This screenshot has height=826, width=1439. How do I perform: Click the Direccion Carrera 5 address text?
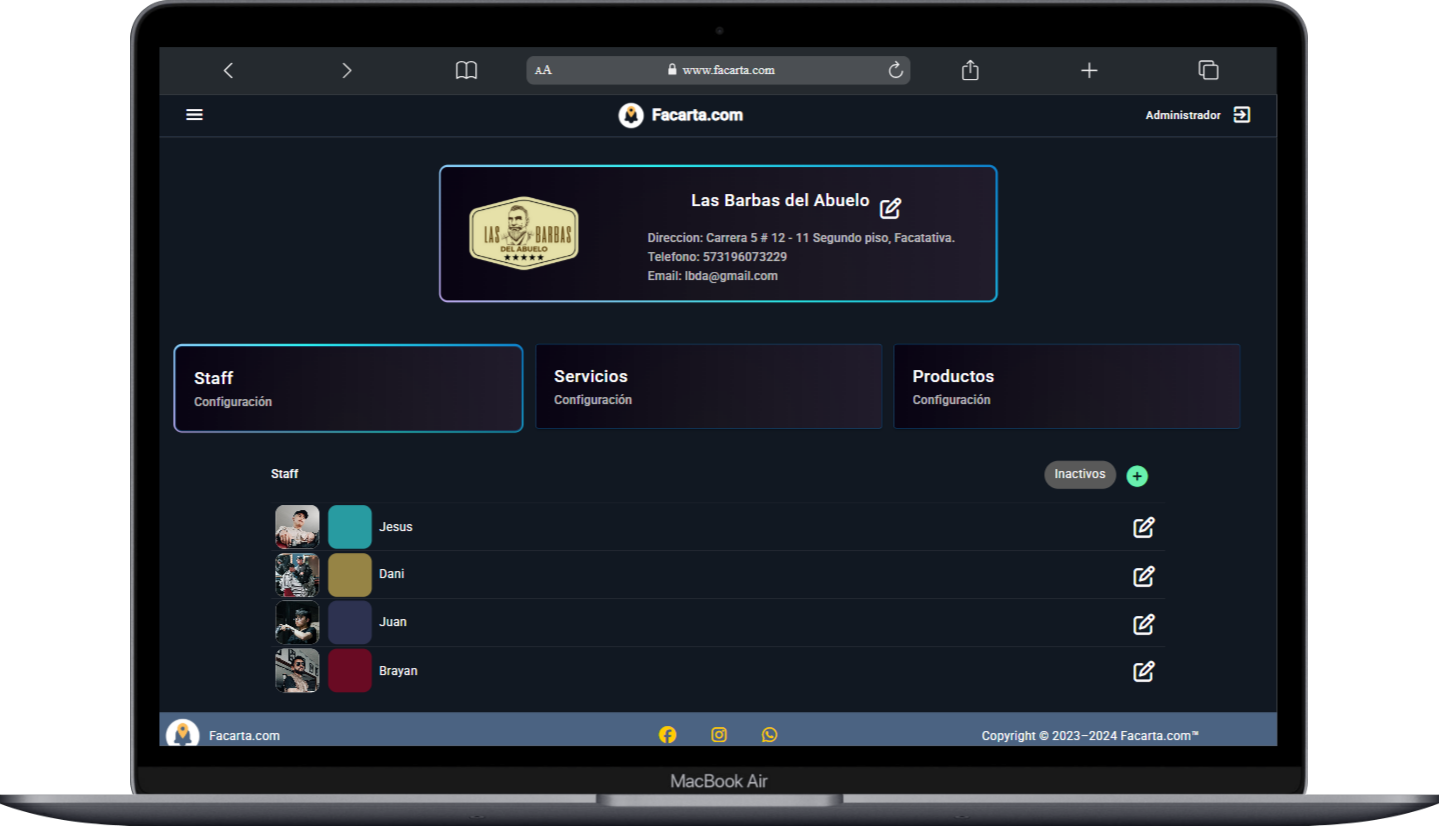801,238
